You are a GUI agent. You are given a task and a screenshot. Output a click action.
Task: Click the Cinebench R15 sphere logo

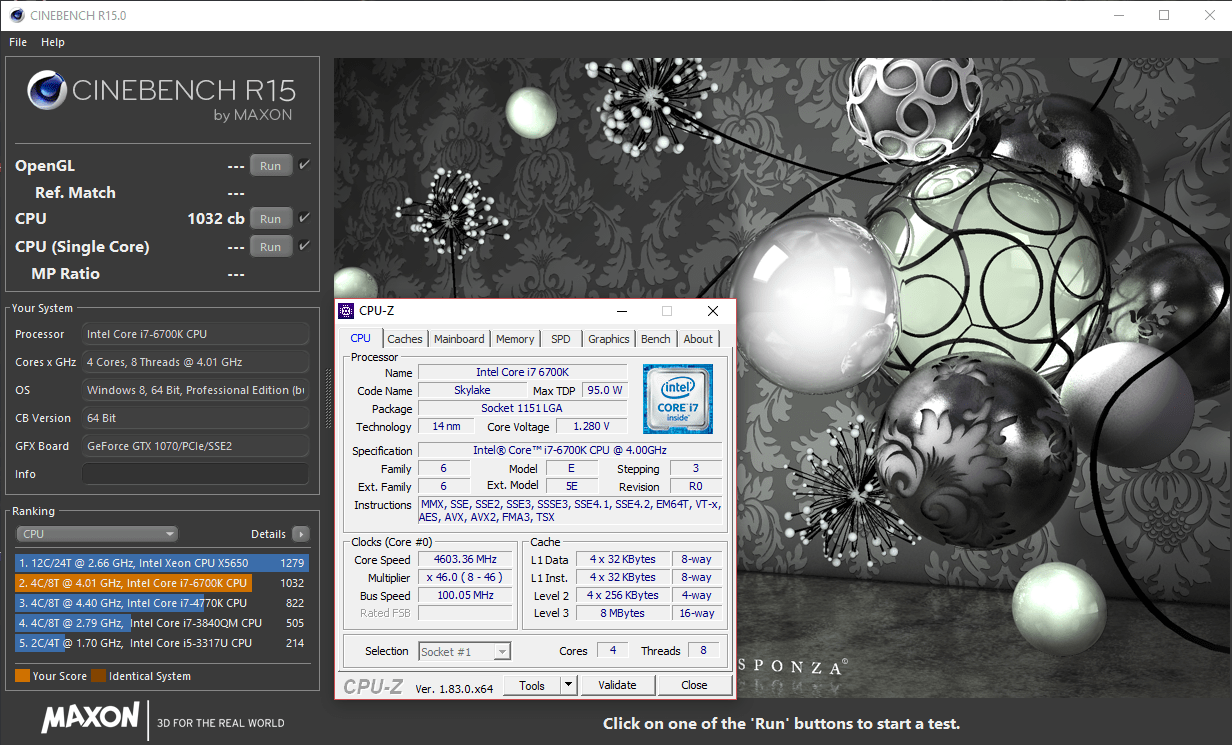click(x=47, y=90)
